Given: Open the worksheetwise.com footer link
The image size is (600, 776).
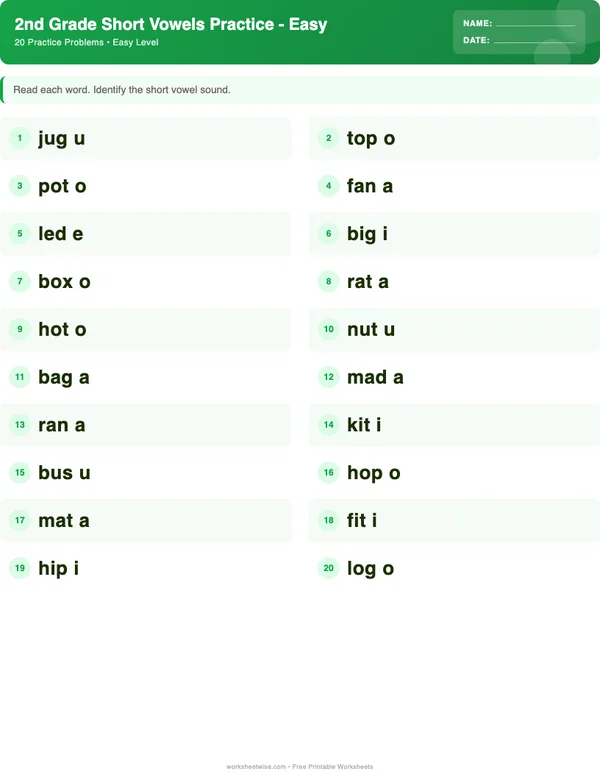Looking at the screenshot, I should (x=256, y=767).
